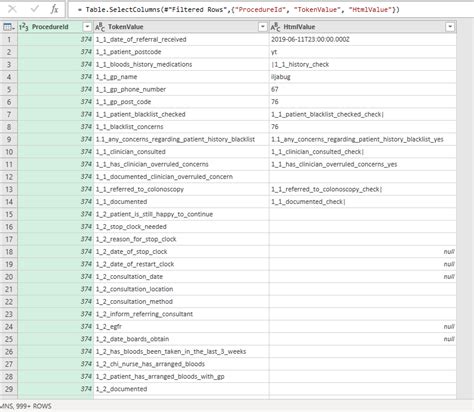
Task: Click cell 1_2_stop_clock_needed
Action: point(181,227)
